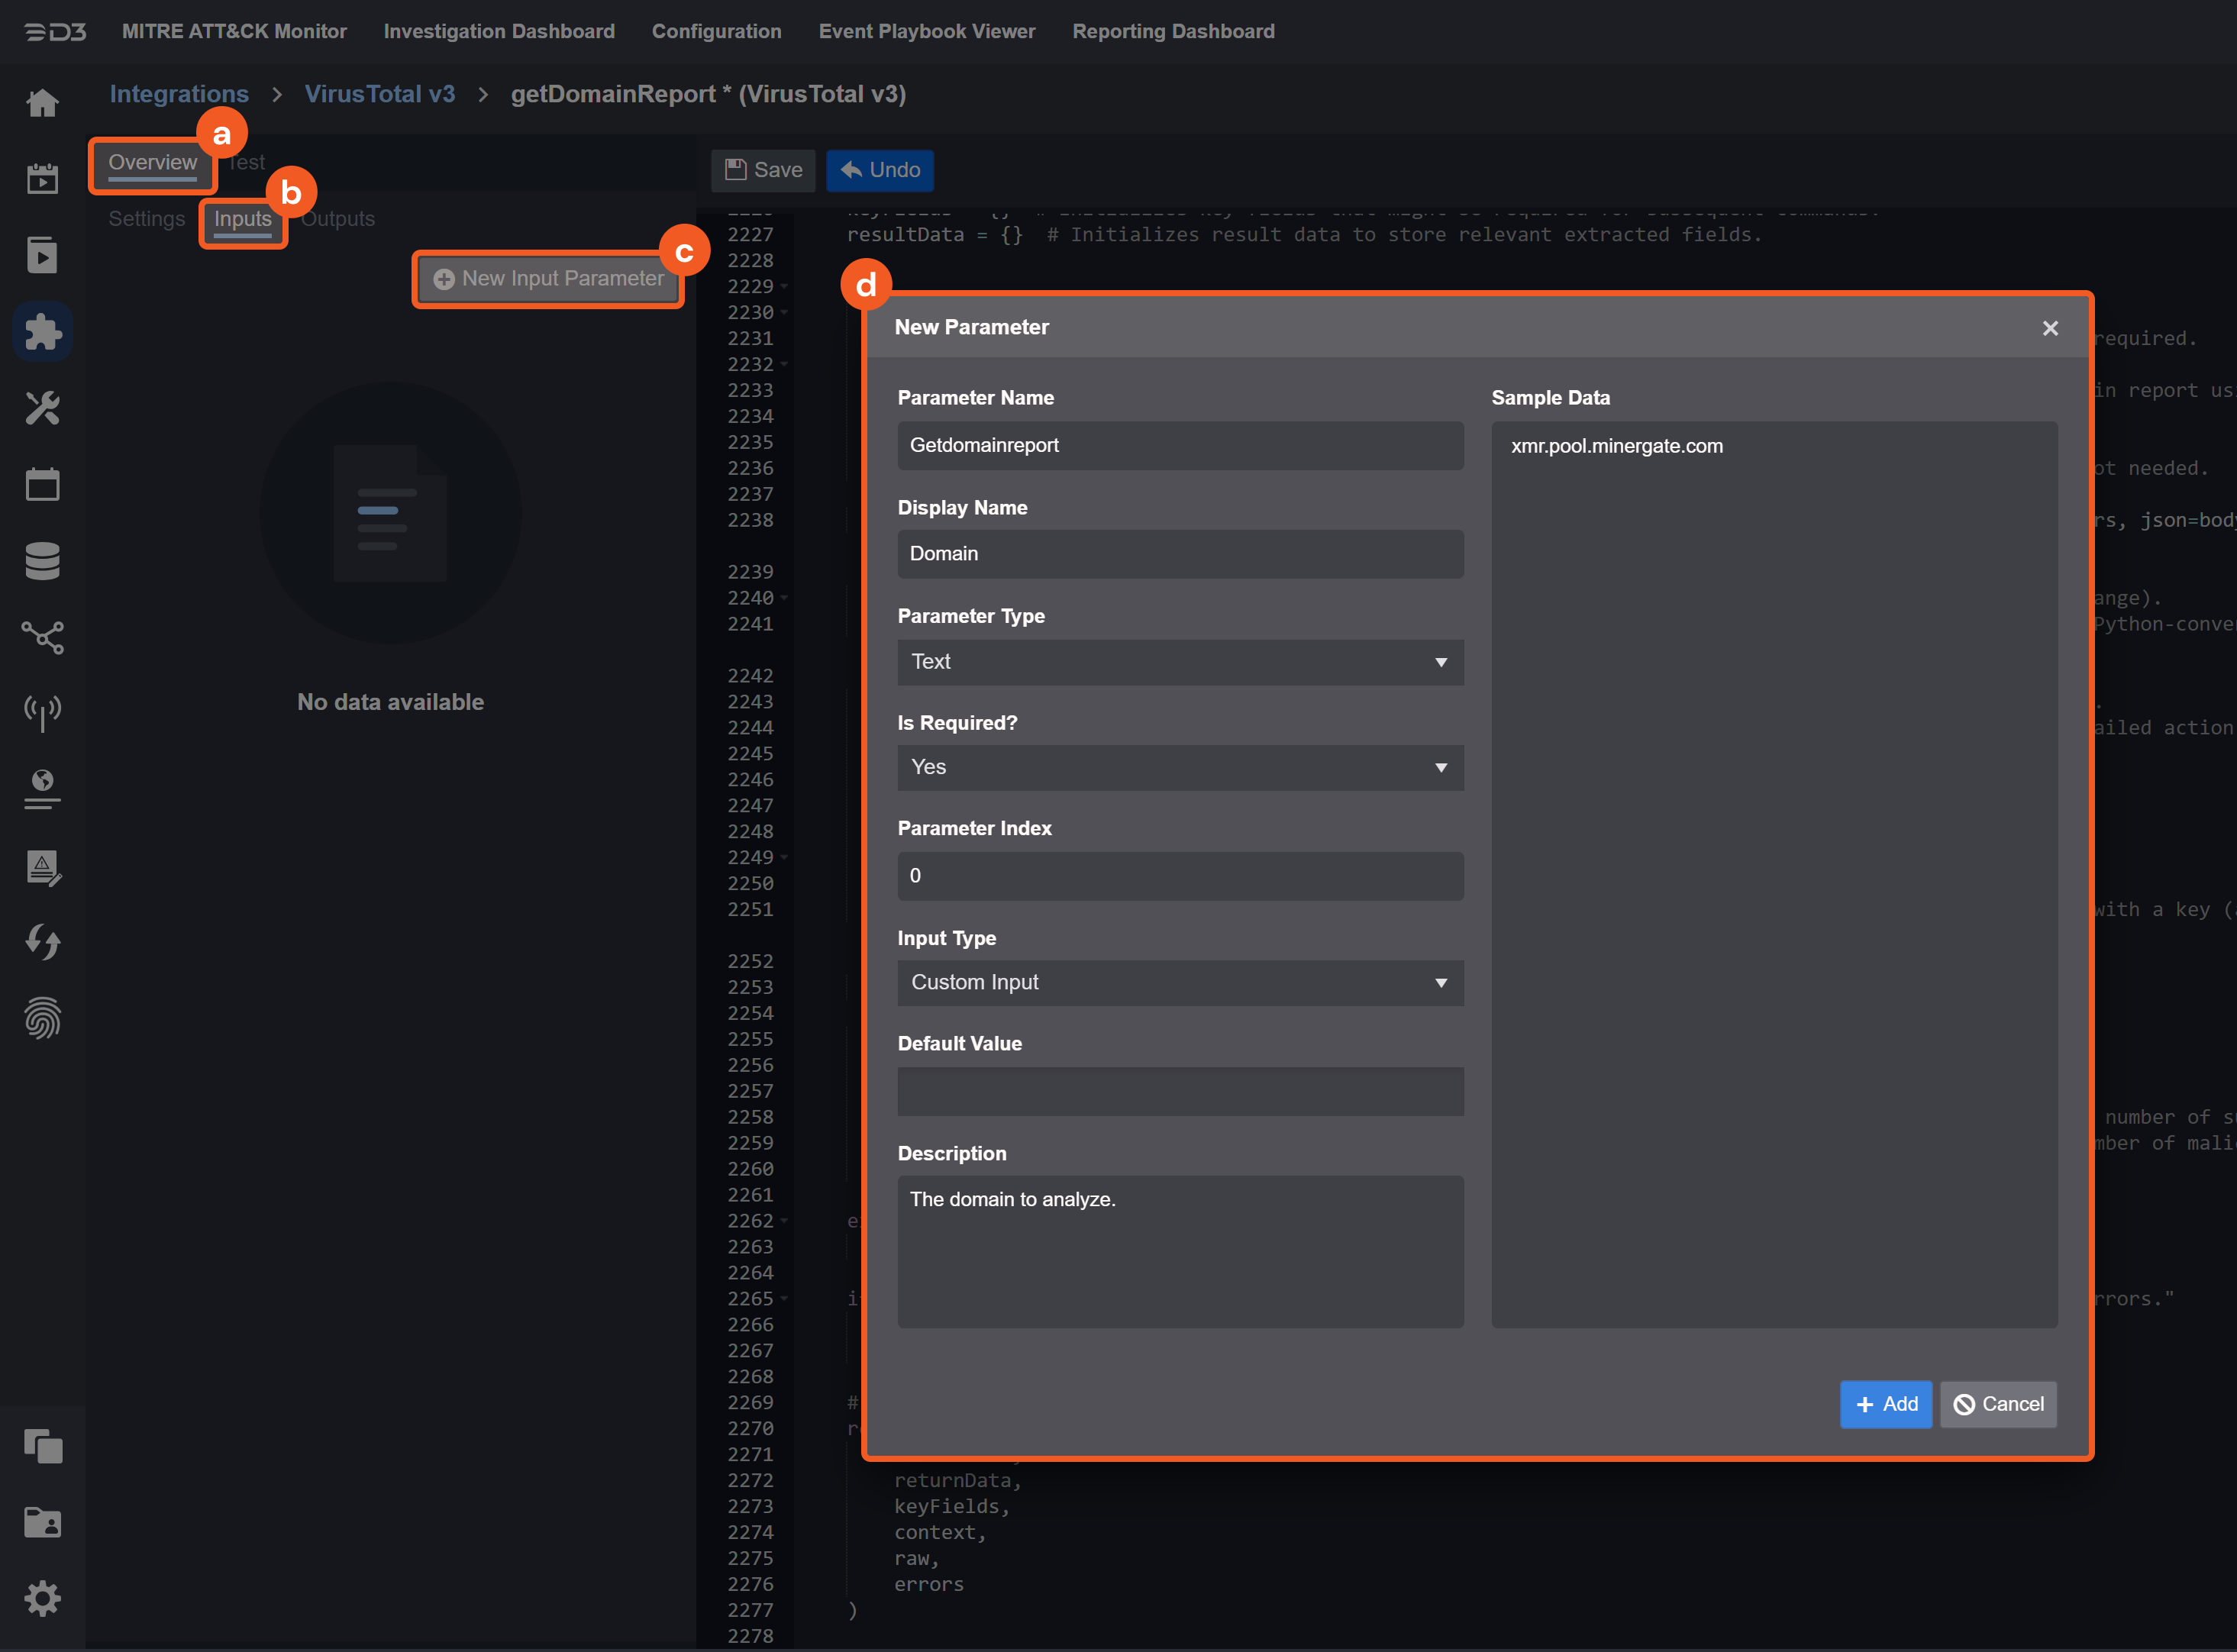
Task: Open the database stack icon
Action: coord(42,561)
